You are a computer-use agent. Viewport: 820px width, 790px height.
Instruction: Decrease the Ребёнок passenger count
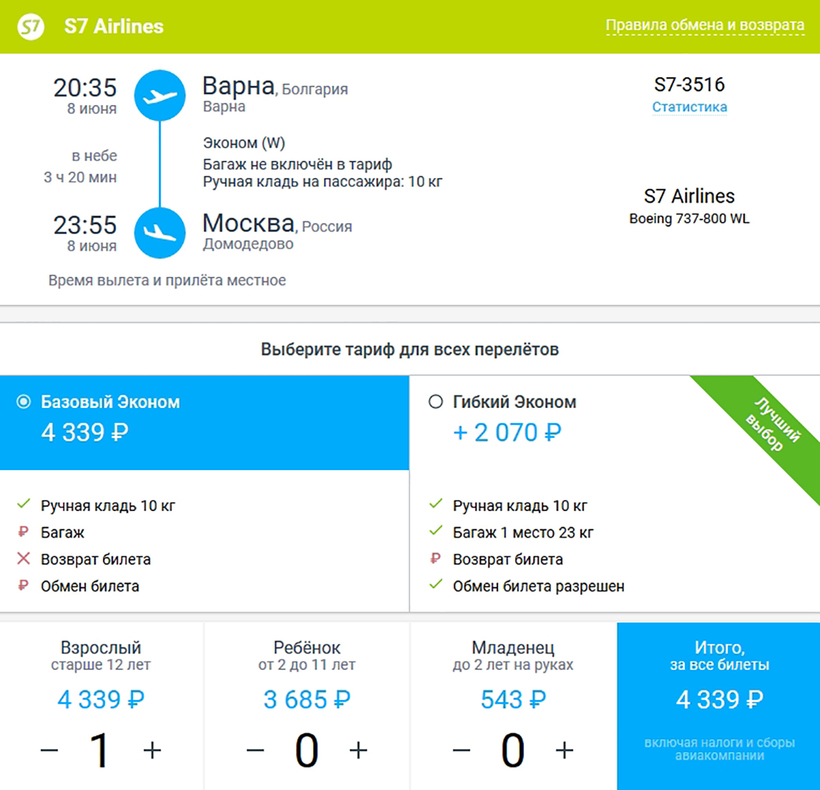255,751
